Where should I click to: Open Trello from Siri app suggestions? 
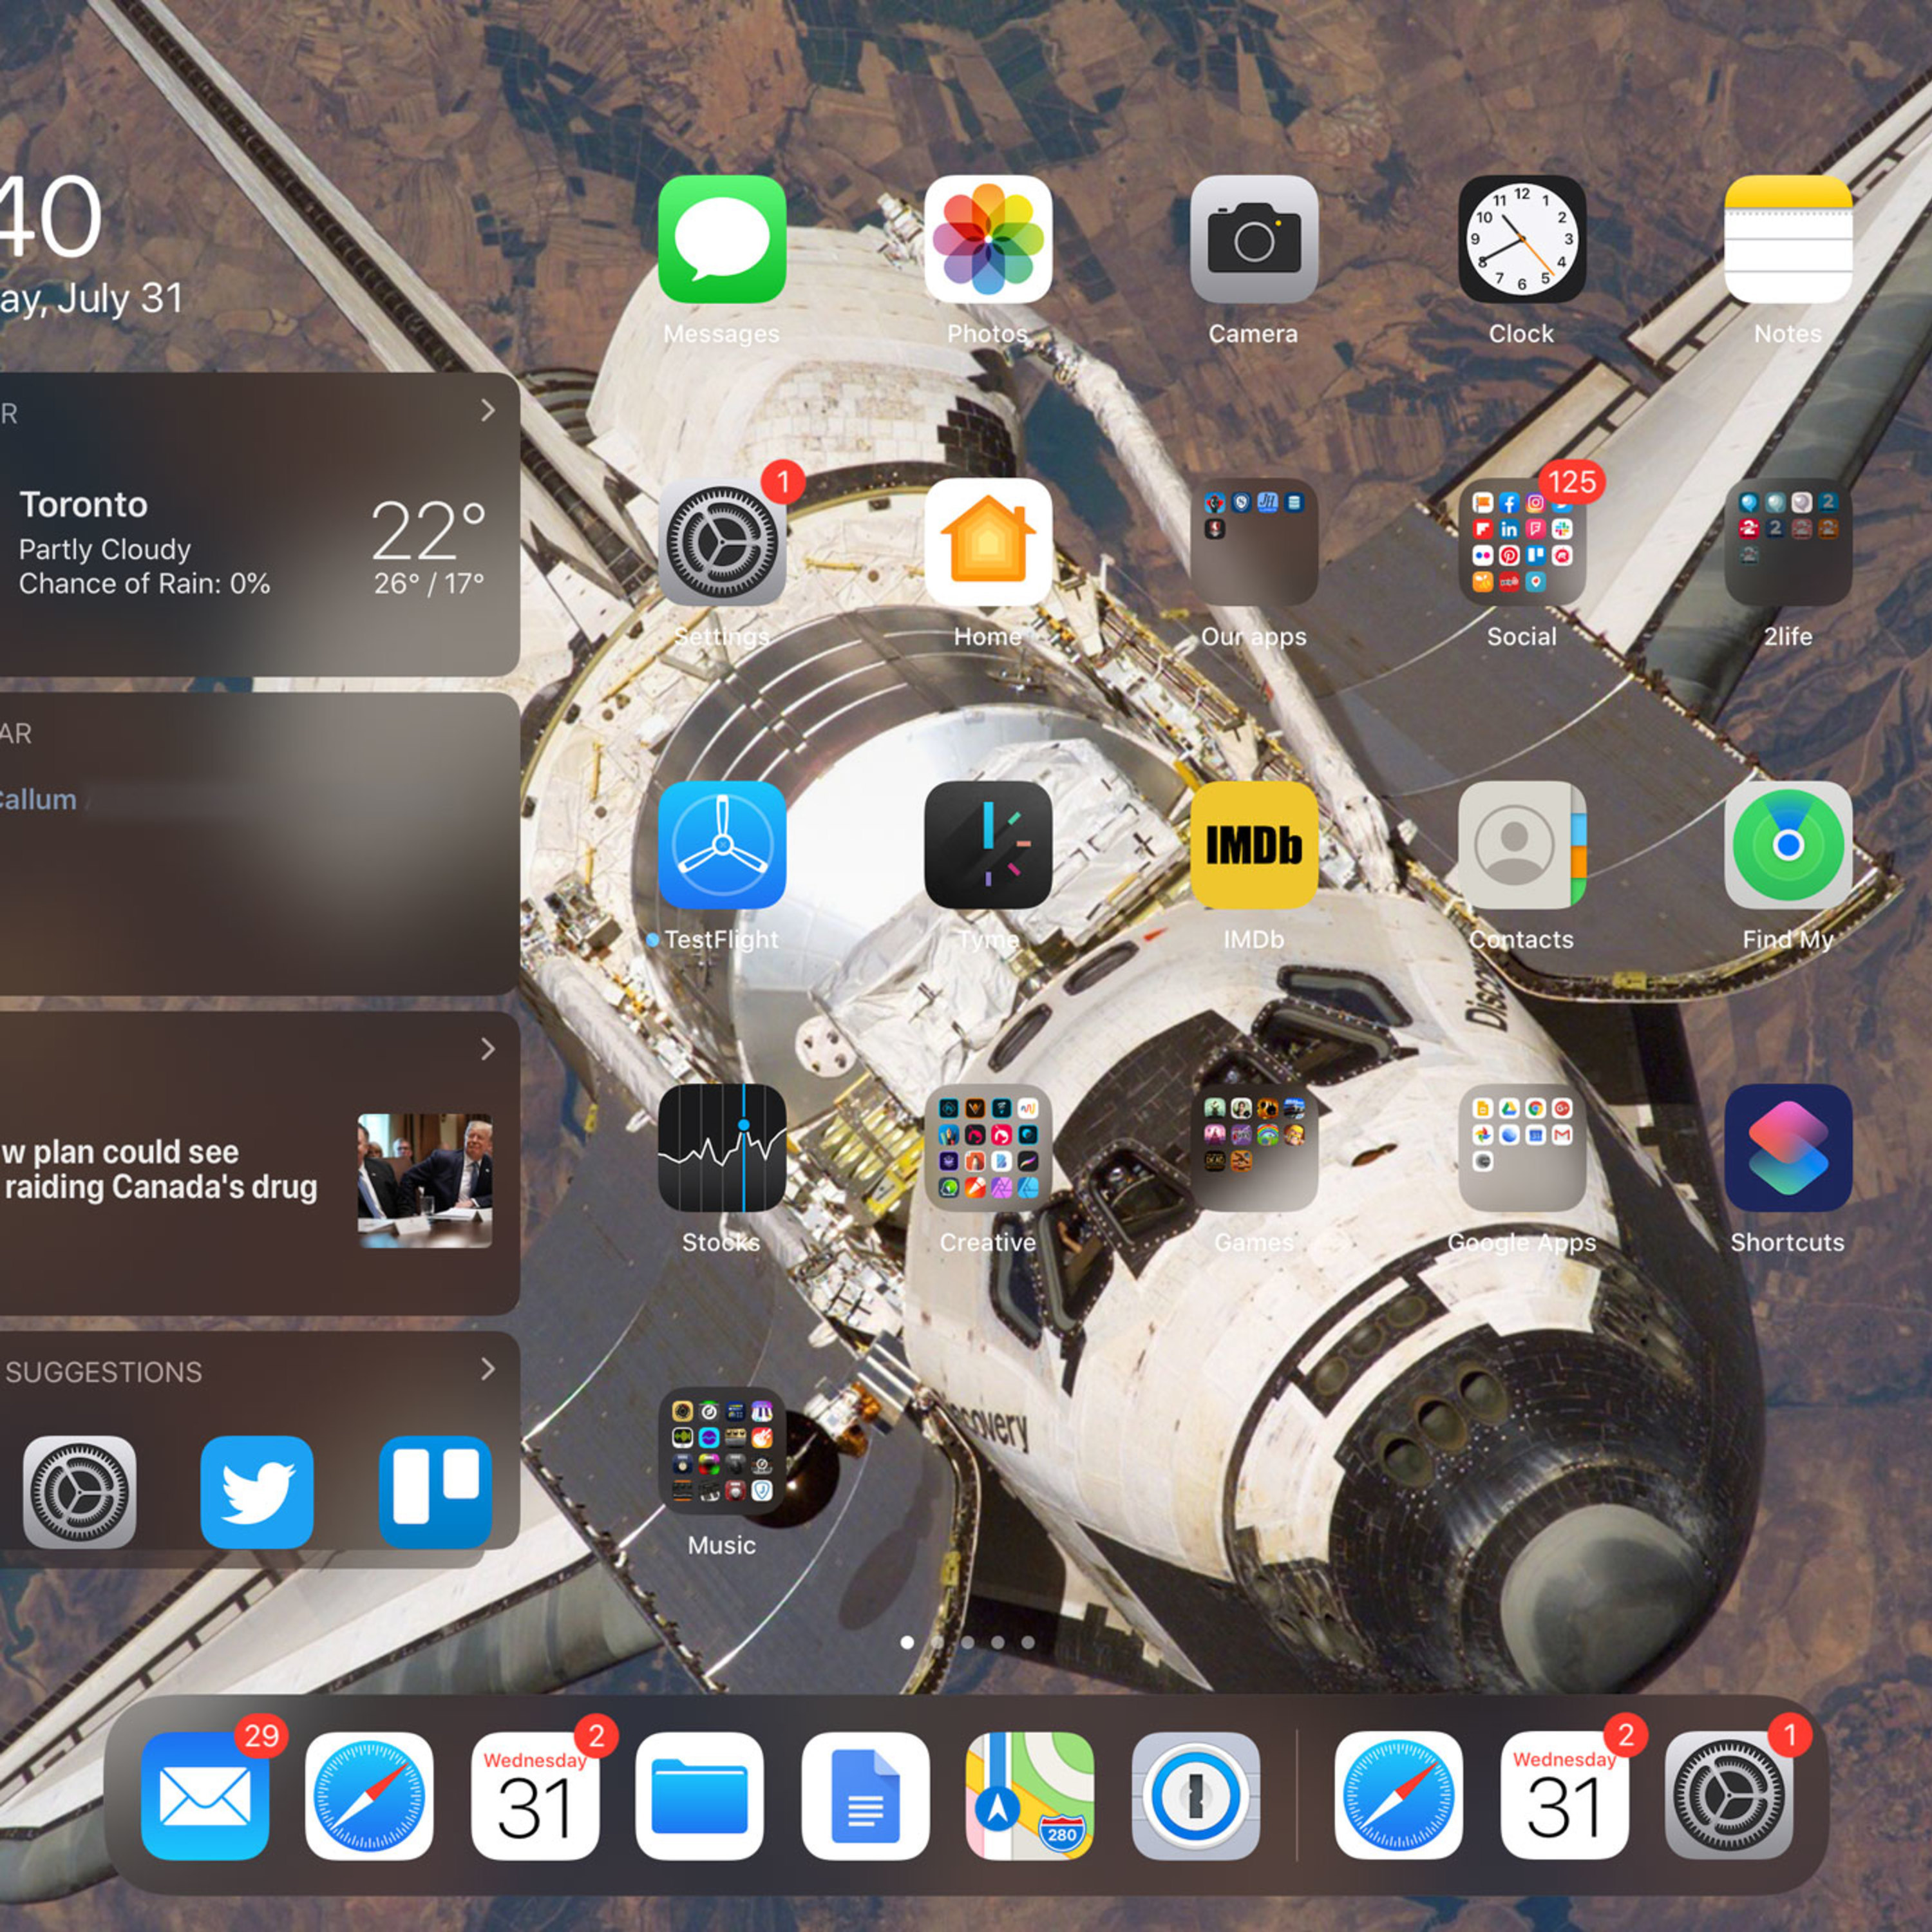[435, 1492]
